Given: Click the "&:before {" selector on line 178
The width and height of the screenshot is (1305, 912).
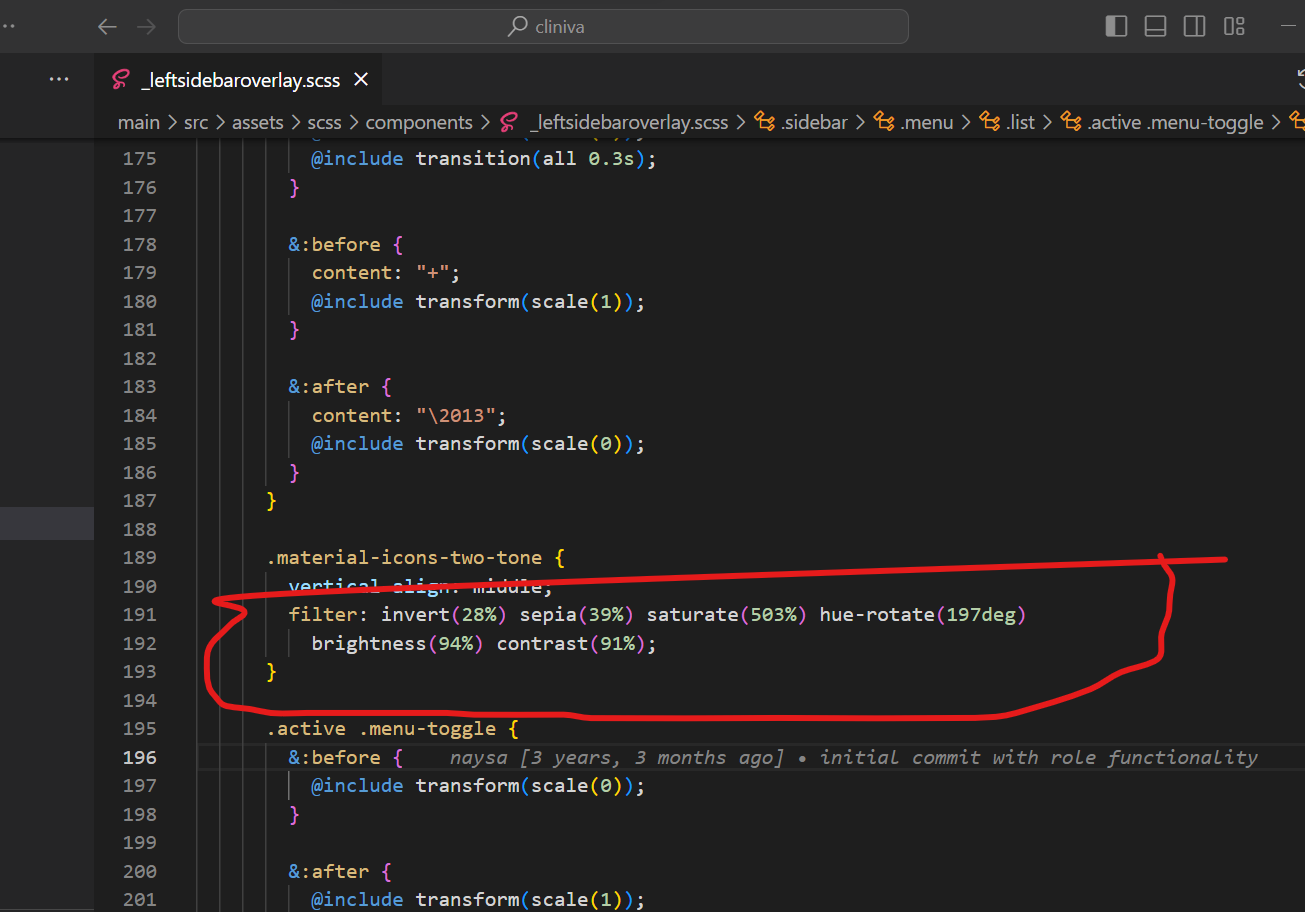Looking at the screenshot, I should (346, 244).
